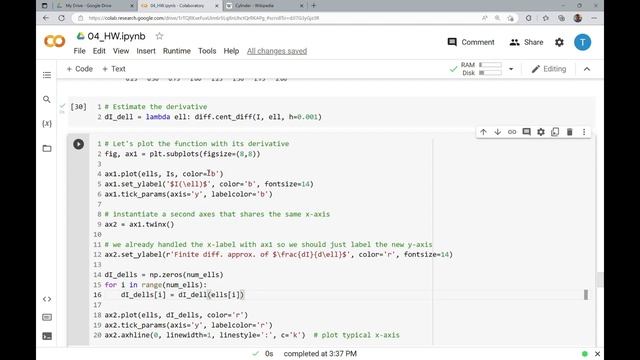Open browser favorites star icon
The height and width of the screenshot is (360, 640).
click(x=546, y=18)
